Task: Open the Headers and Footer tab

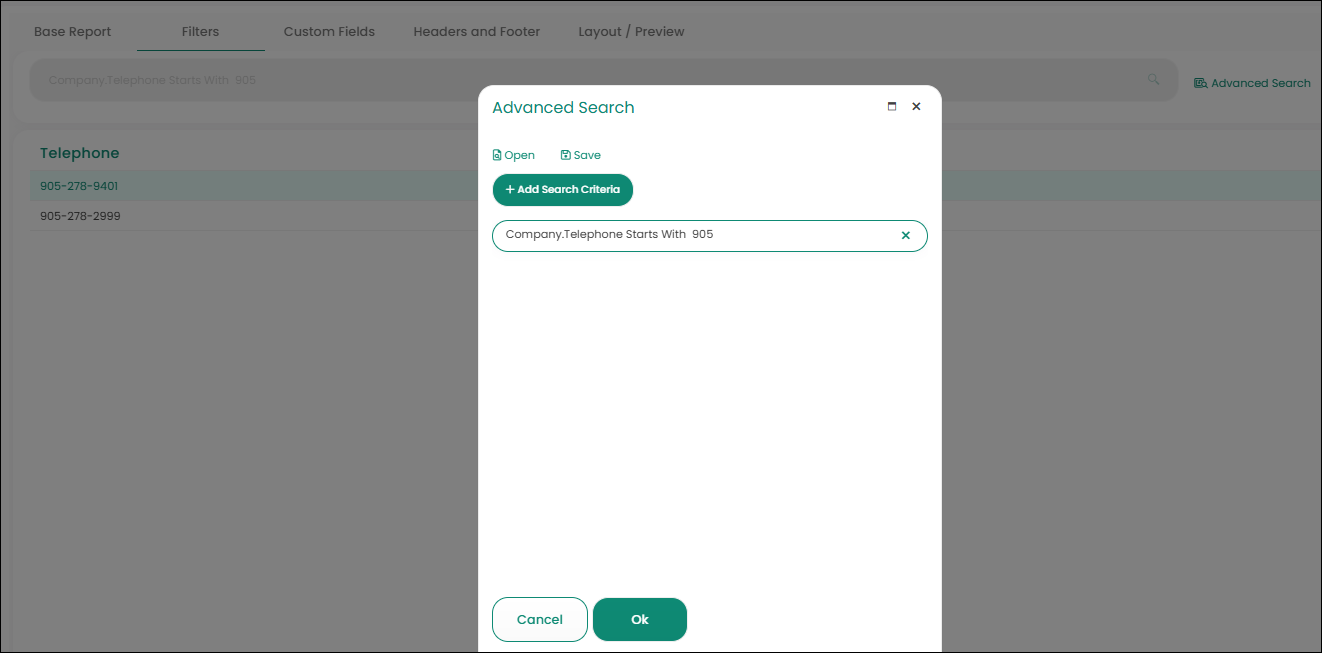Action: pyautogui.click(x=476, y=32)
